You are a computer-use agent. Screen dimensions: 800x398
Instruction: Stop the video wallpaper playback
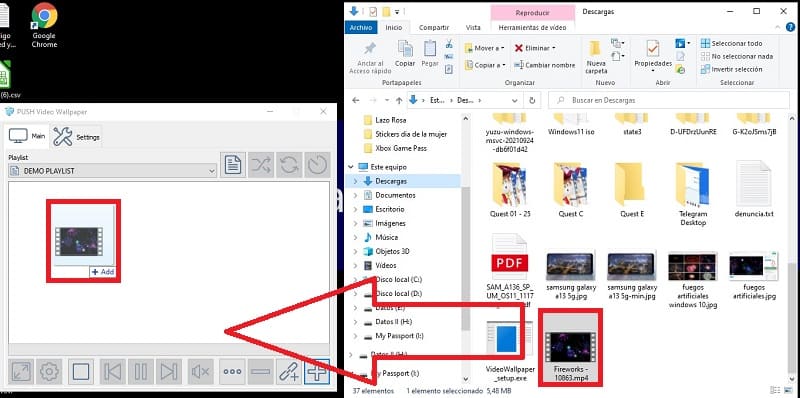[81, 372]
